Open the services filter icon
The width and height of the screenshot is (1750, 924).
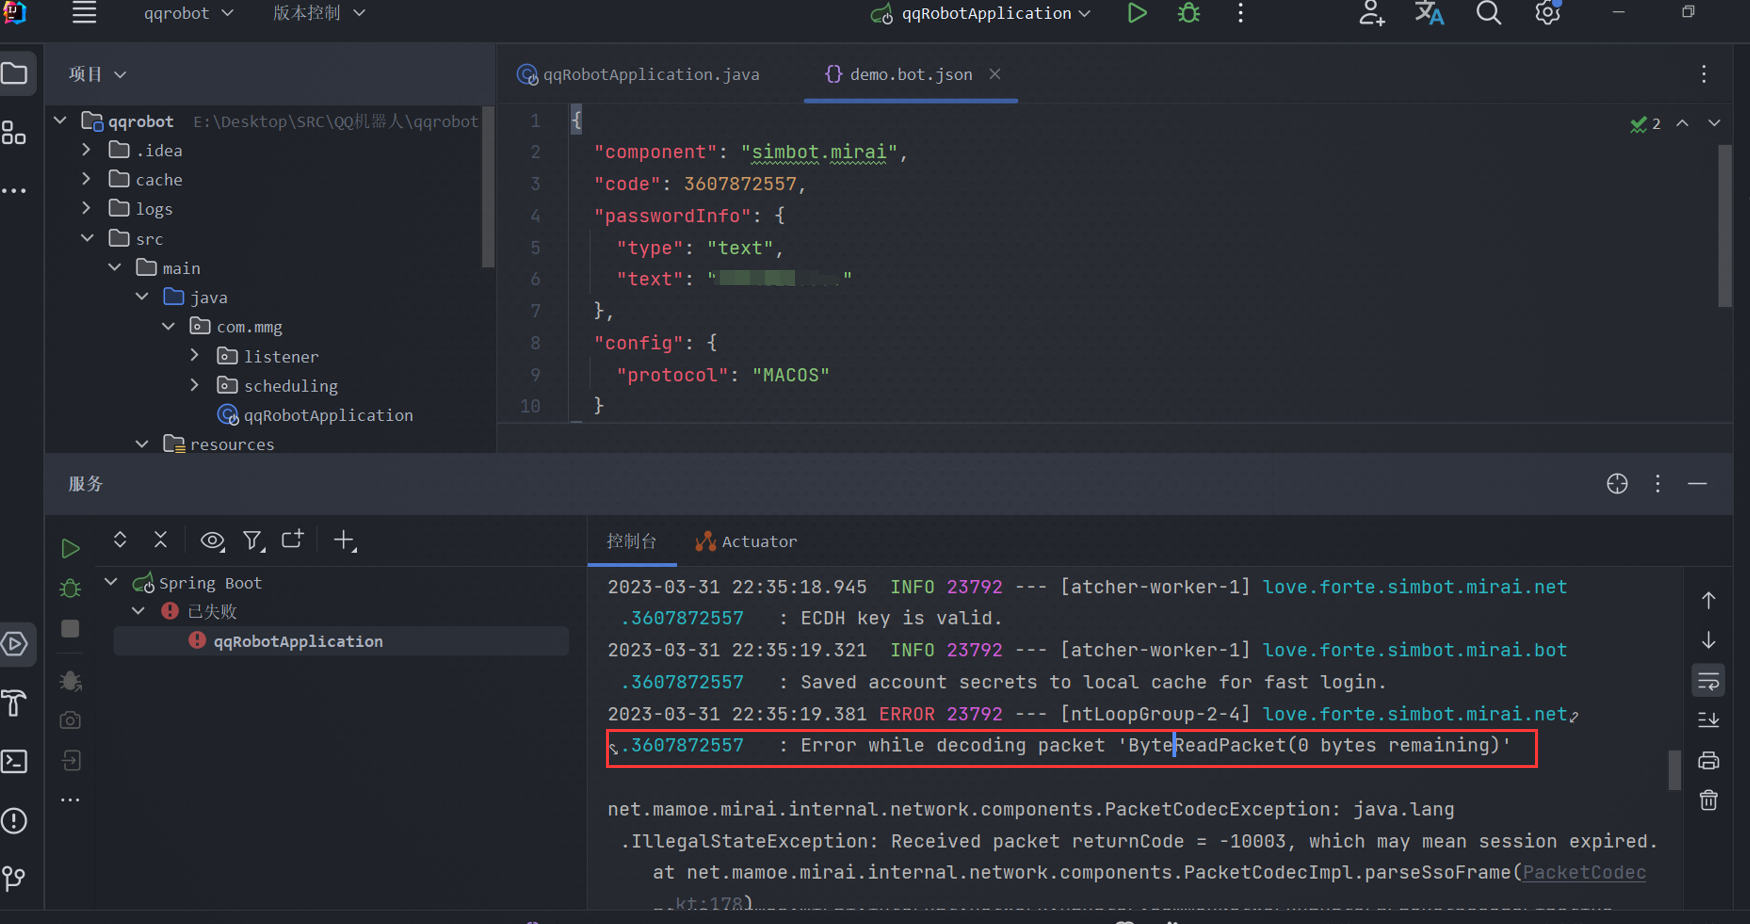click(x=253, y=541)
